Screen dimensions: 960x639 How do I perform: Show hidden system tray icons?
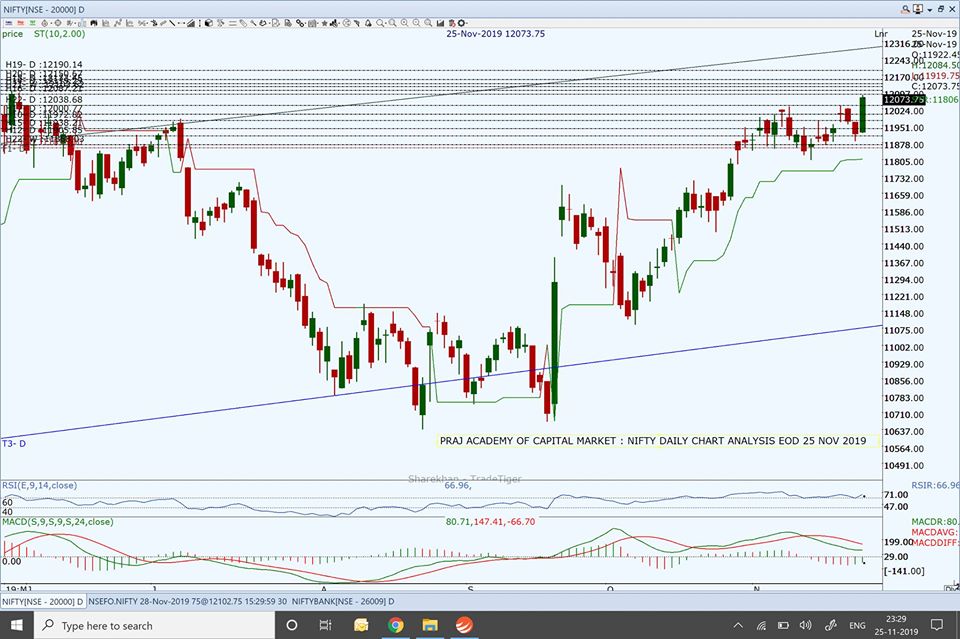point(738,625)
